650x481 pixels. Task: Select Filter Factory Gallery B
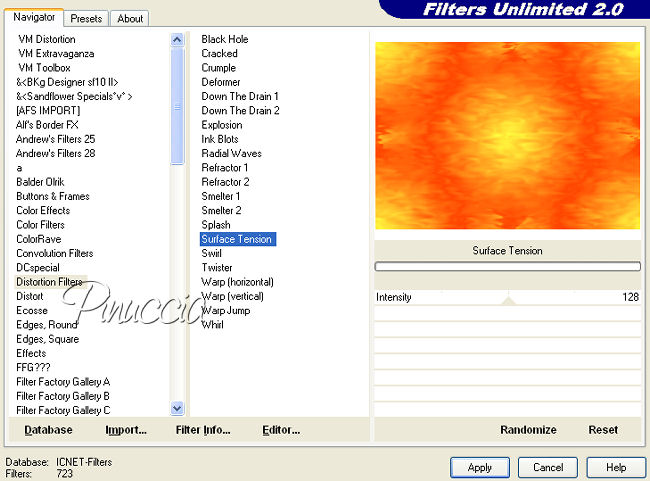point(63,396)
